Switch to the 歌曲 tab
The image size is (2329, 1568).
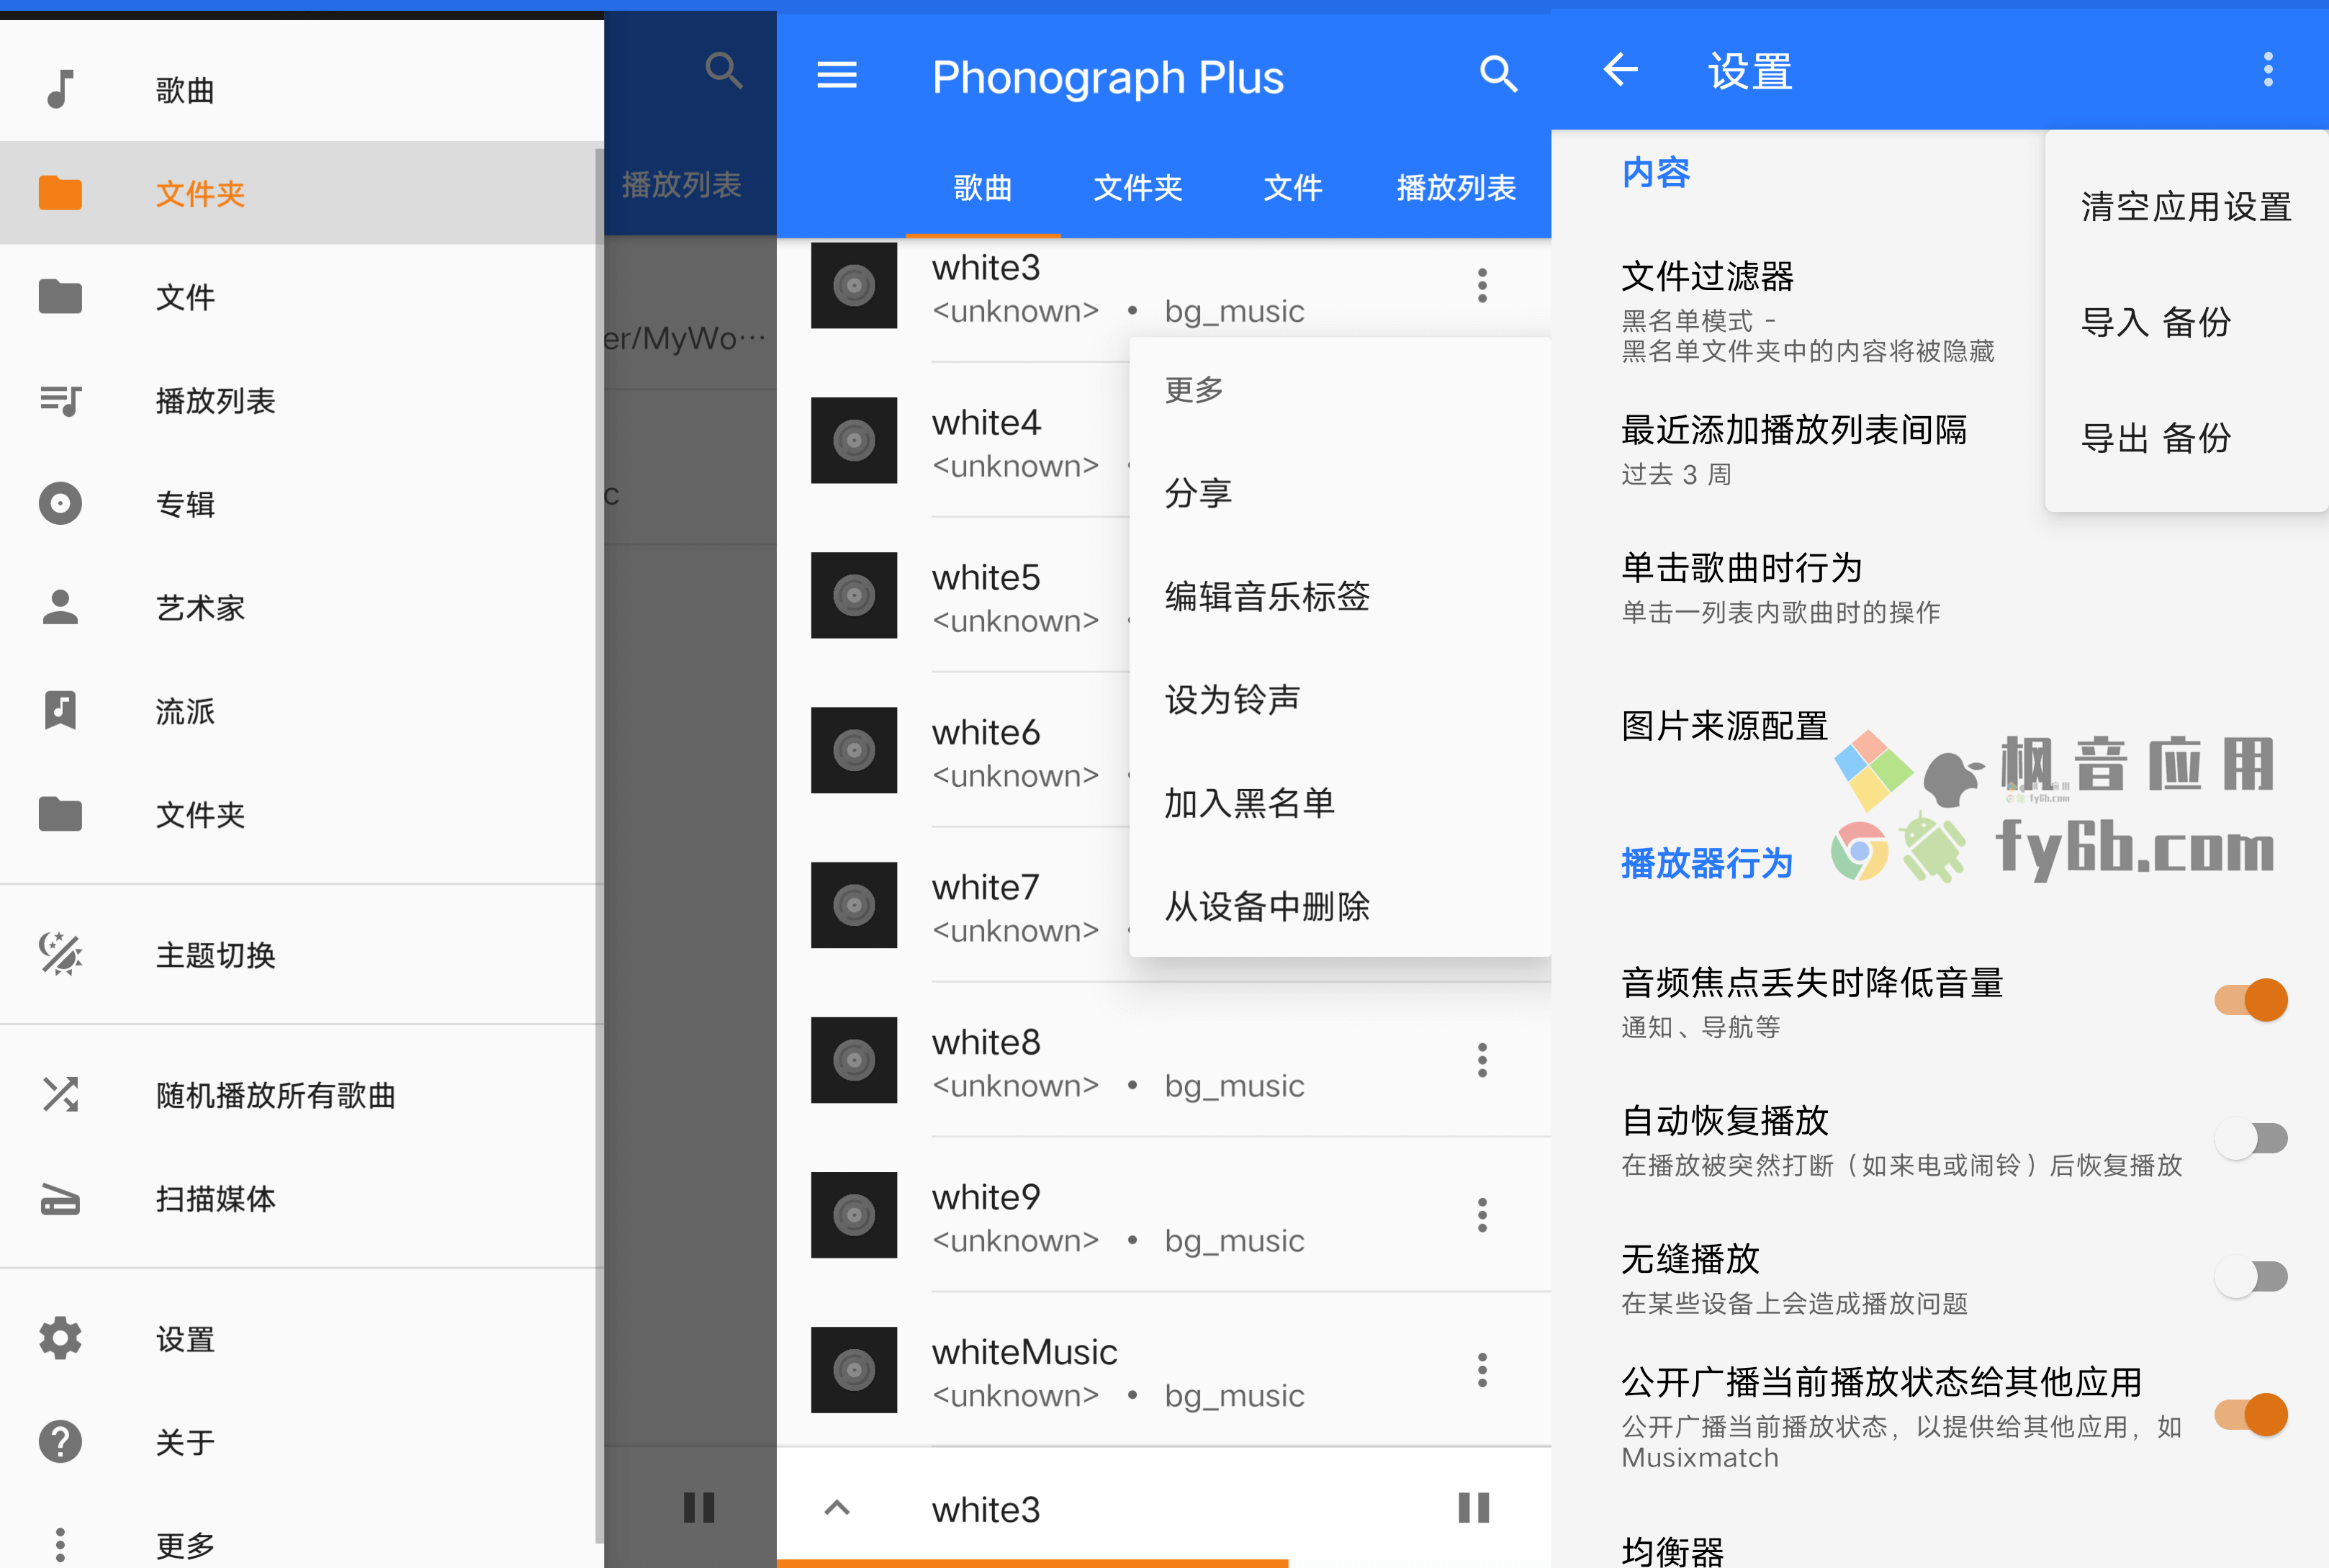point(983,188)
